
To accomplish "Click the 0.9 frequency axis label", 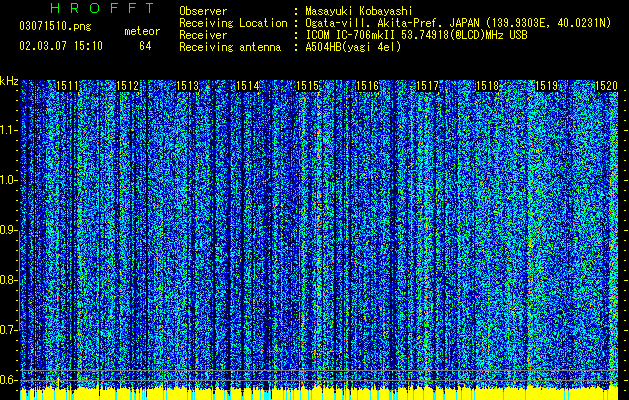I will tap(8, 230).
